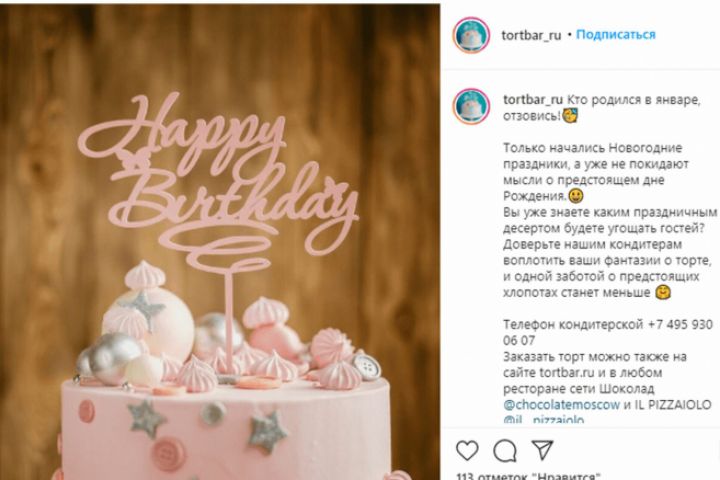This screenshot has width=720, height=480.
Task: Share the post with the paper plane icon
Action: [x=543, y=449]
